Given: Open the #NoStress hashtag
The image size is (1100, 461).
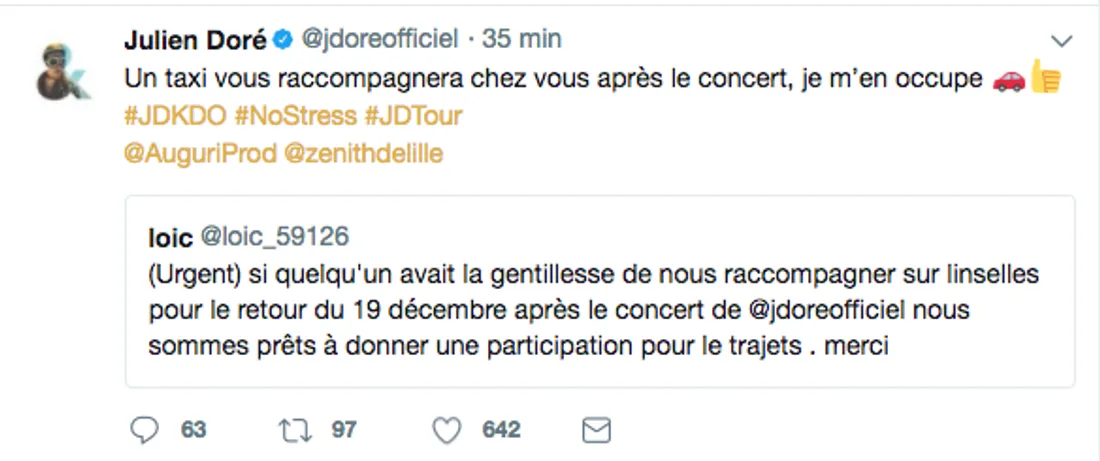Looking at the screenshot, I should (295, 116).
